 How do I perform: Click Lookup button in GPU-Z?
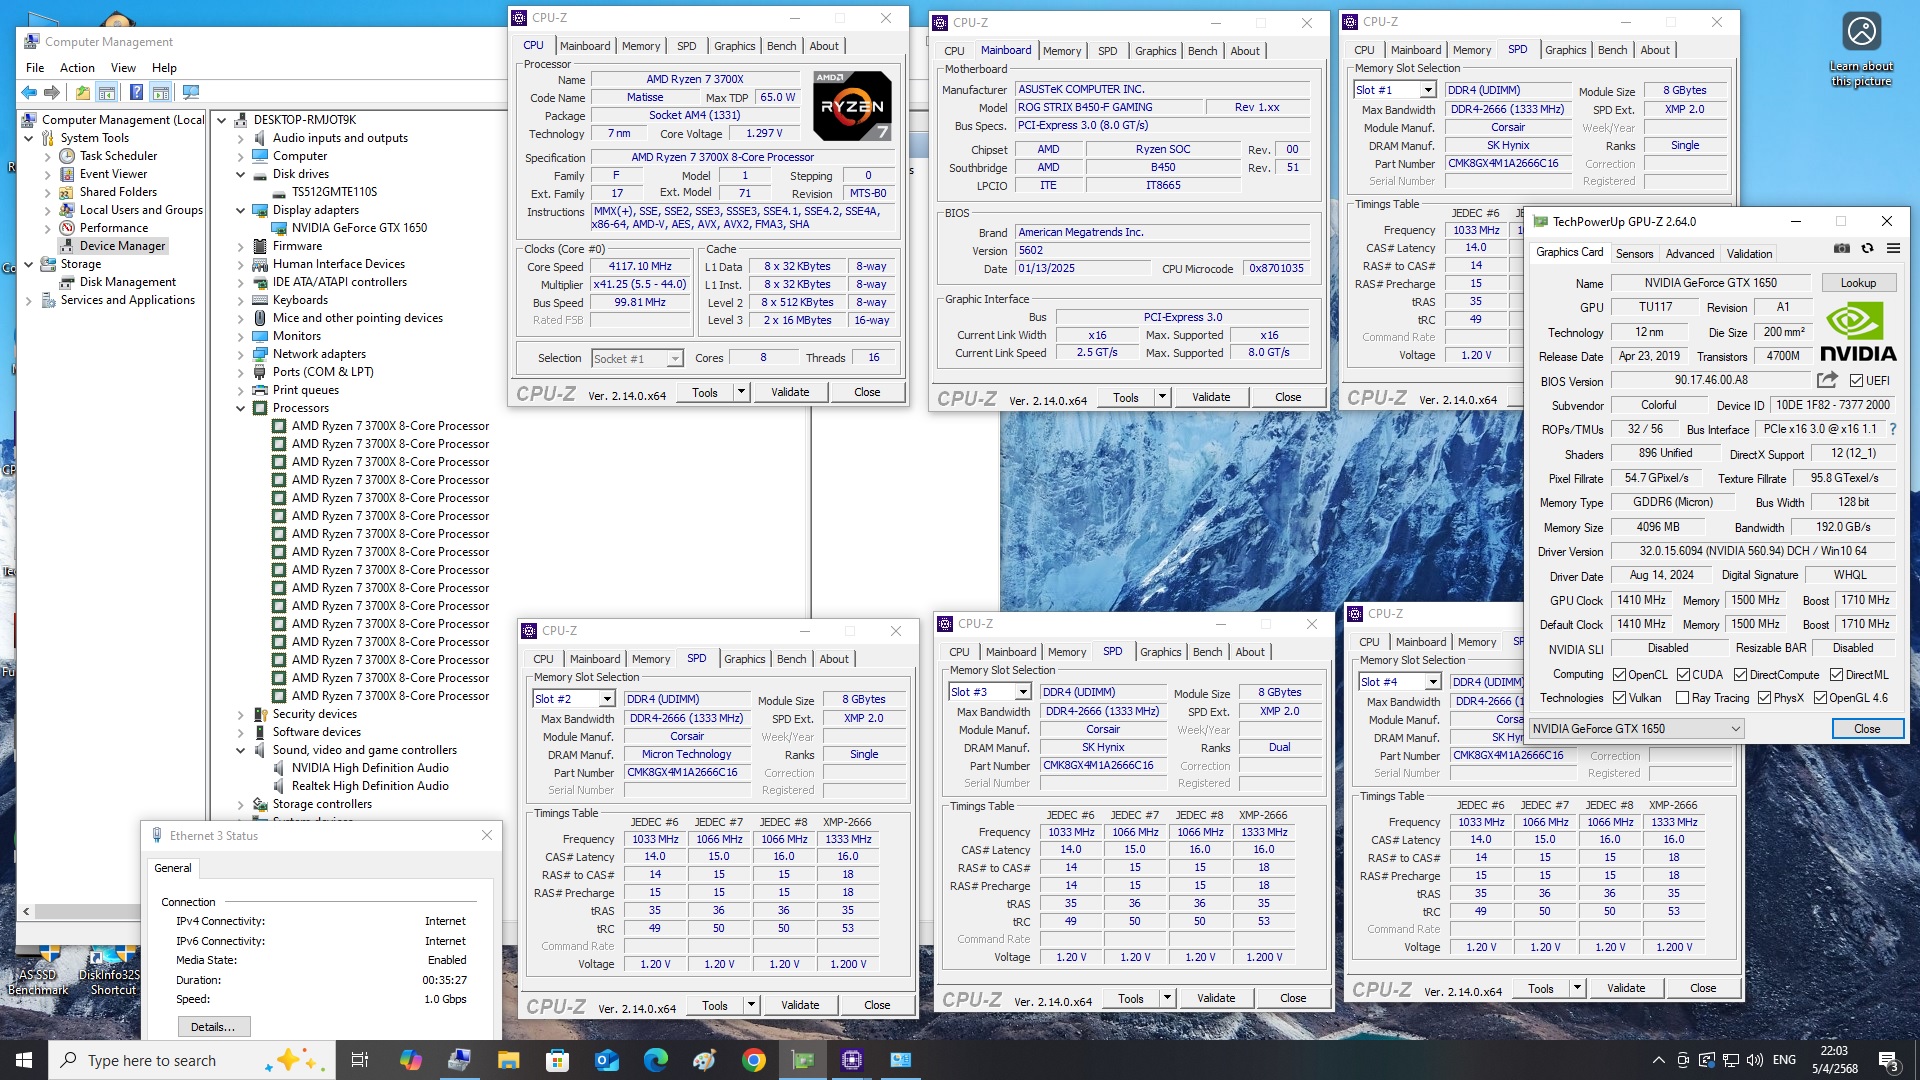click(x=1858, y=283)
